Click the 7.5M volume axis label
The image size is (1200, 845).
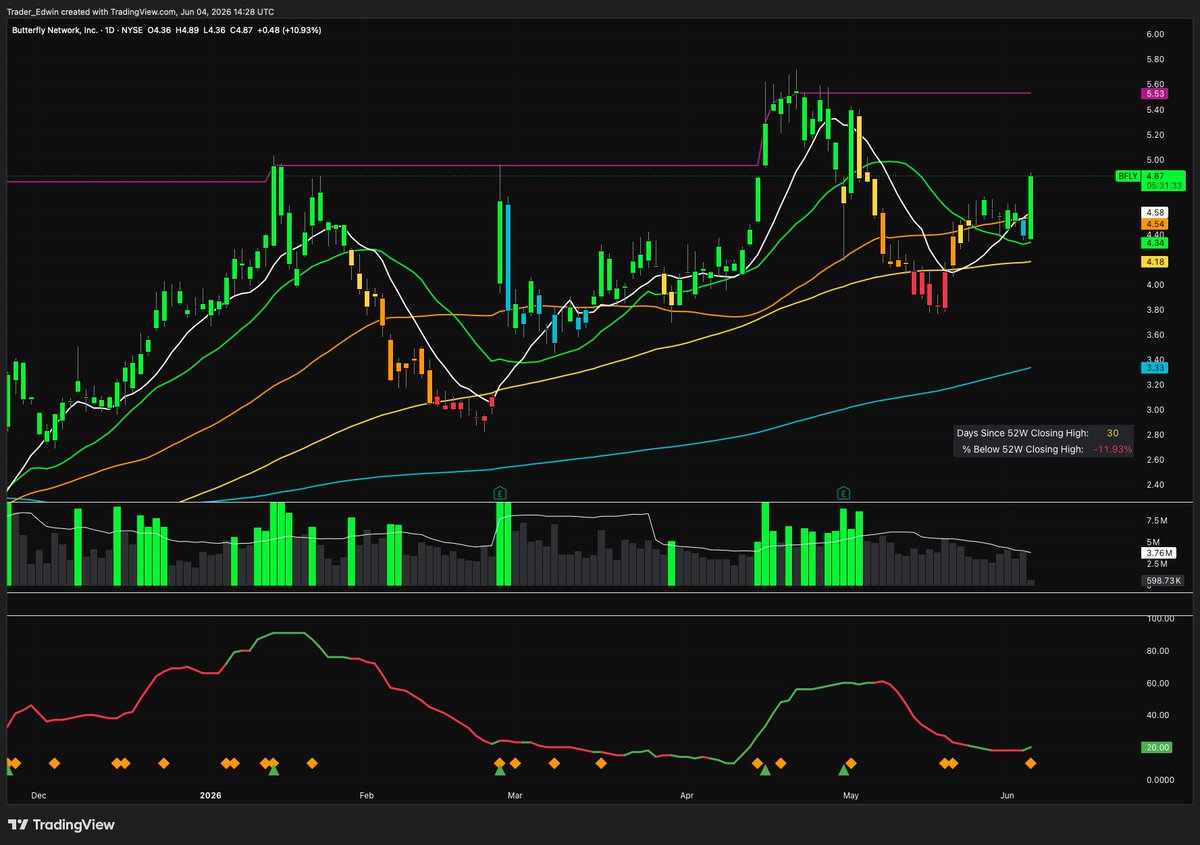coord(1156,521)
